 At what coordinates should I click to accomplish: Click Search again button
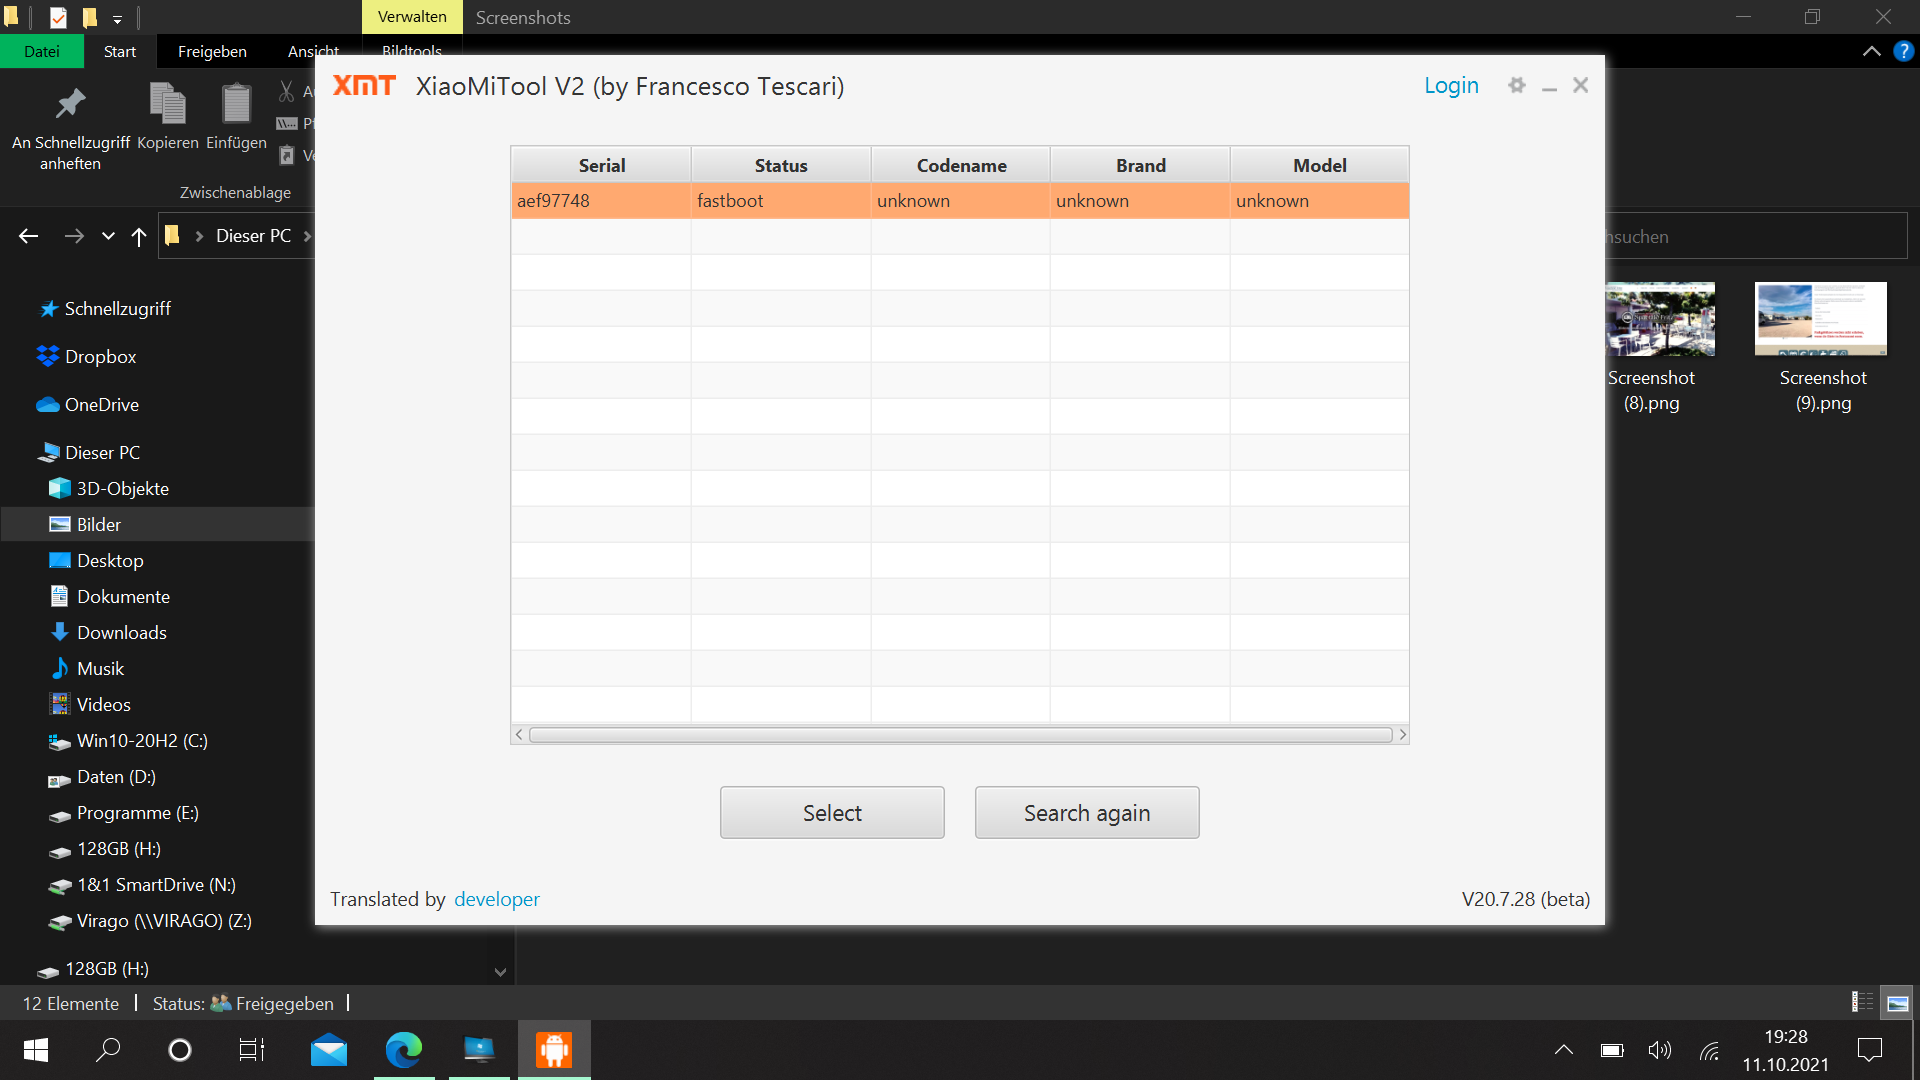[x=1087, y=813]
